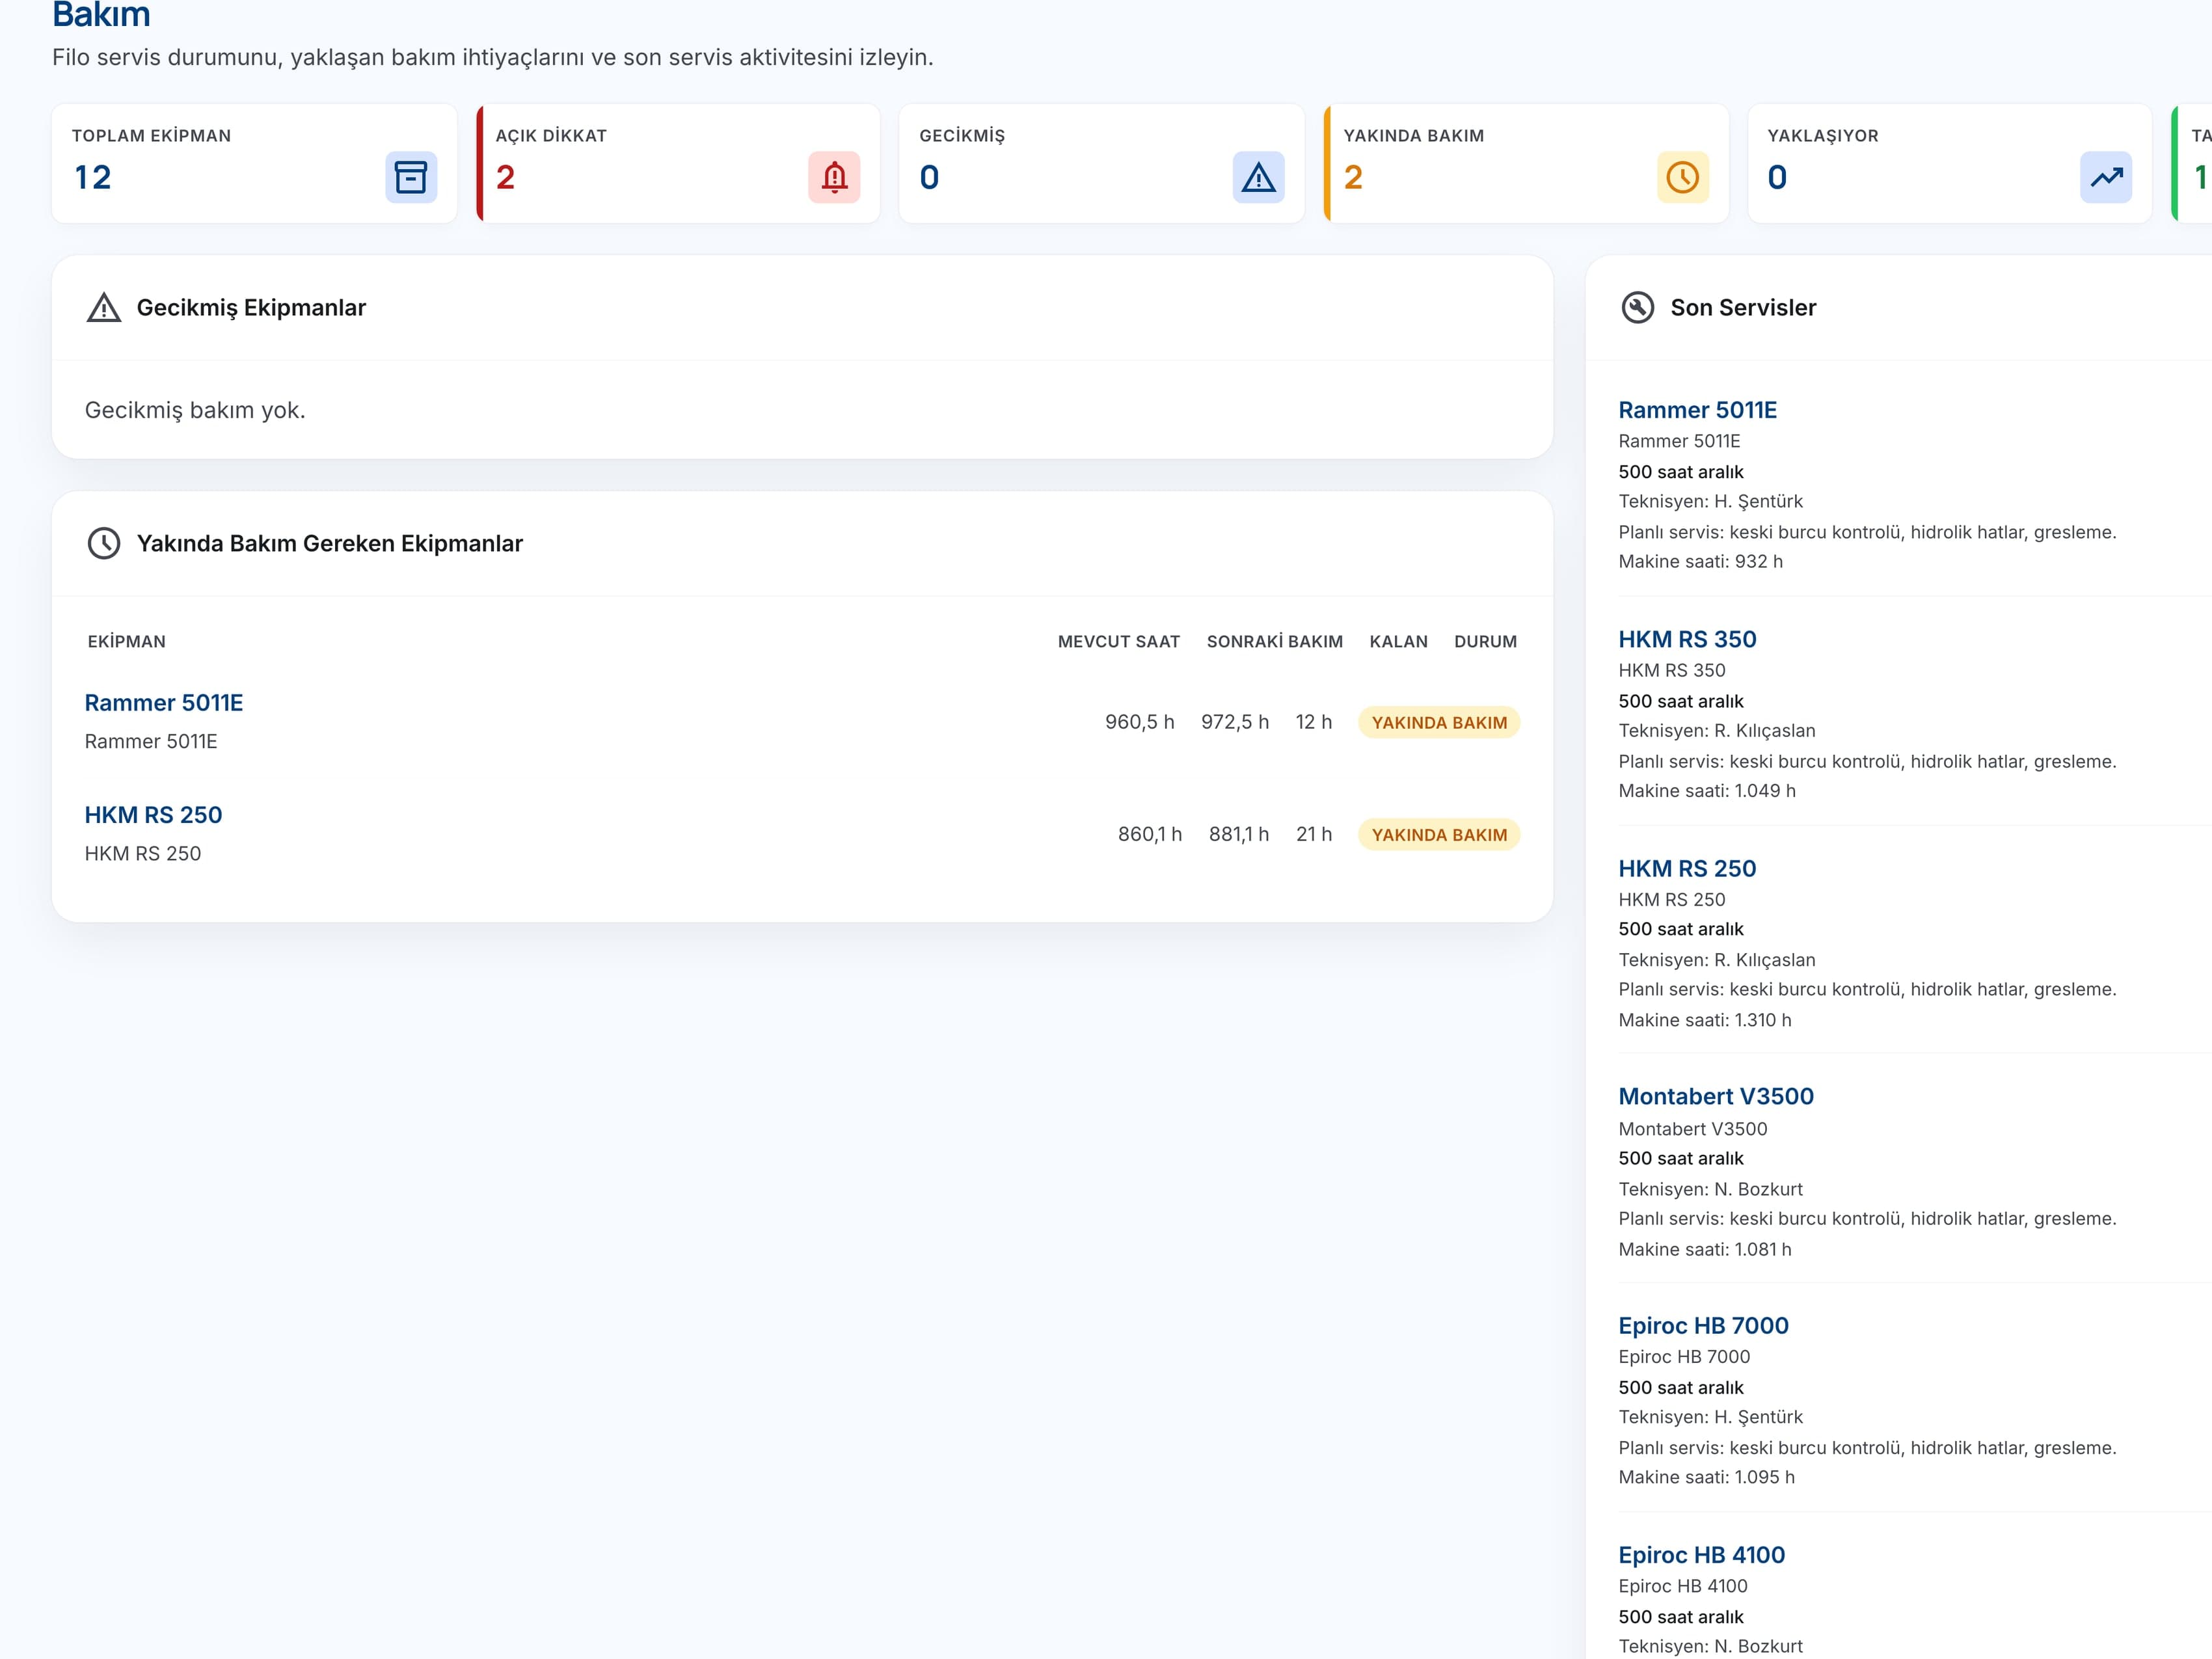Click the Bakım page title
This screenshot has width=2212, height=1659.
[x=101, y=14]
